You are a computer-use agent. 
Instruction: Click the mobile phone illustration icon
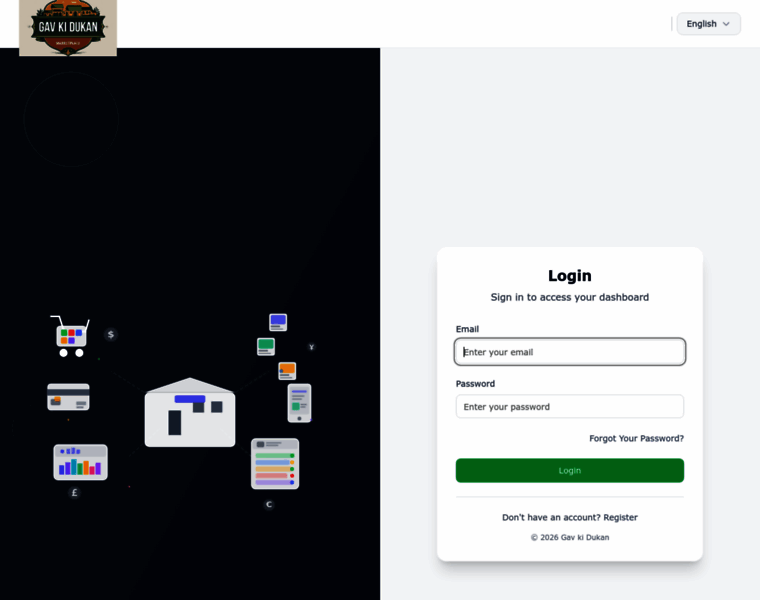(300, 403)
